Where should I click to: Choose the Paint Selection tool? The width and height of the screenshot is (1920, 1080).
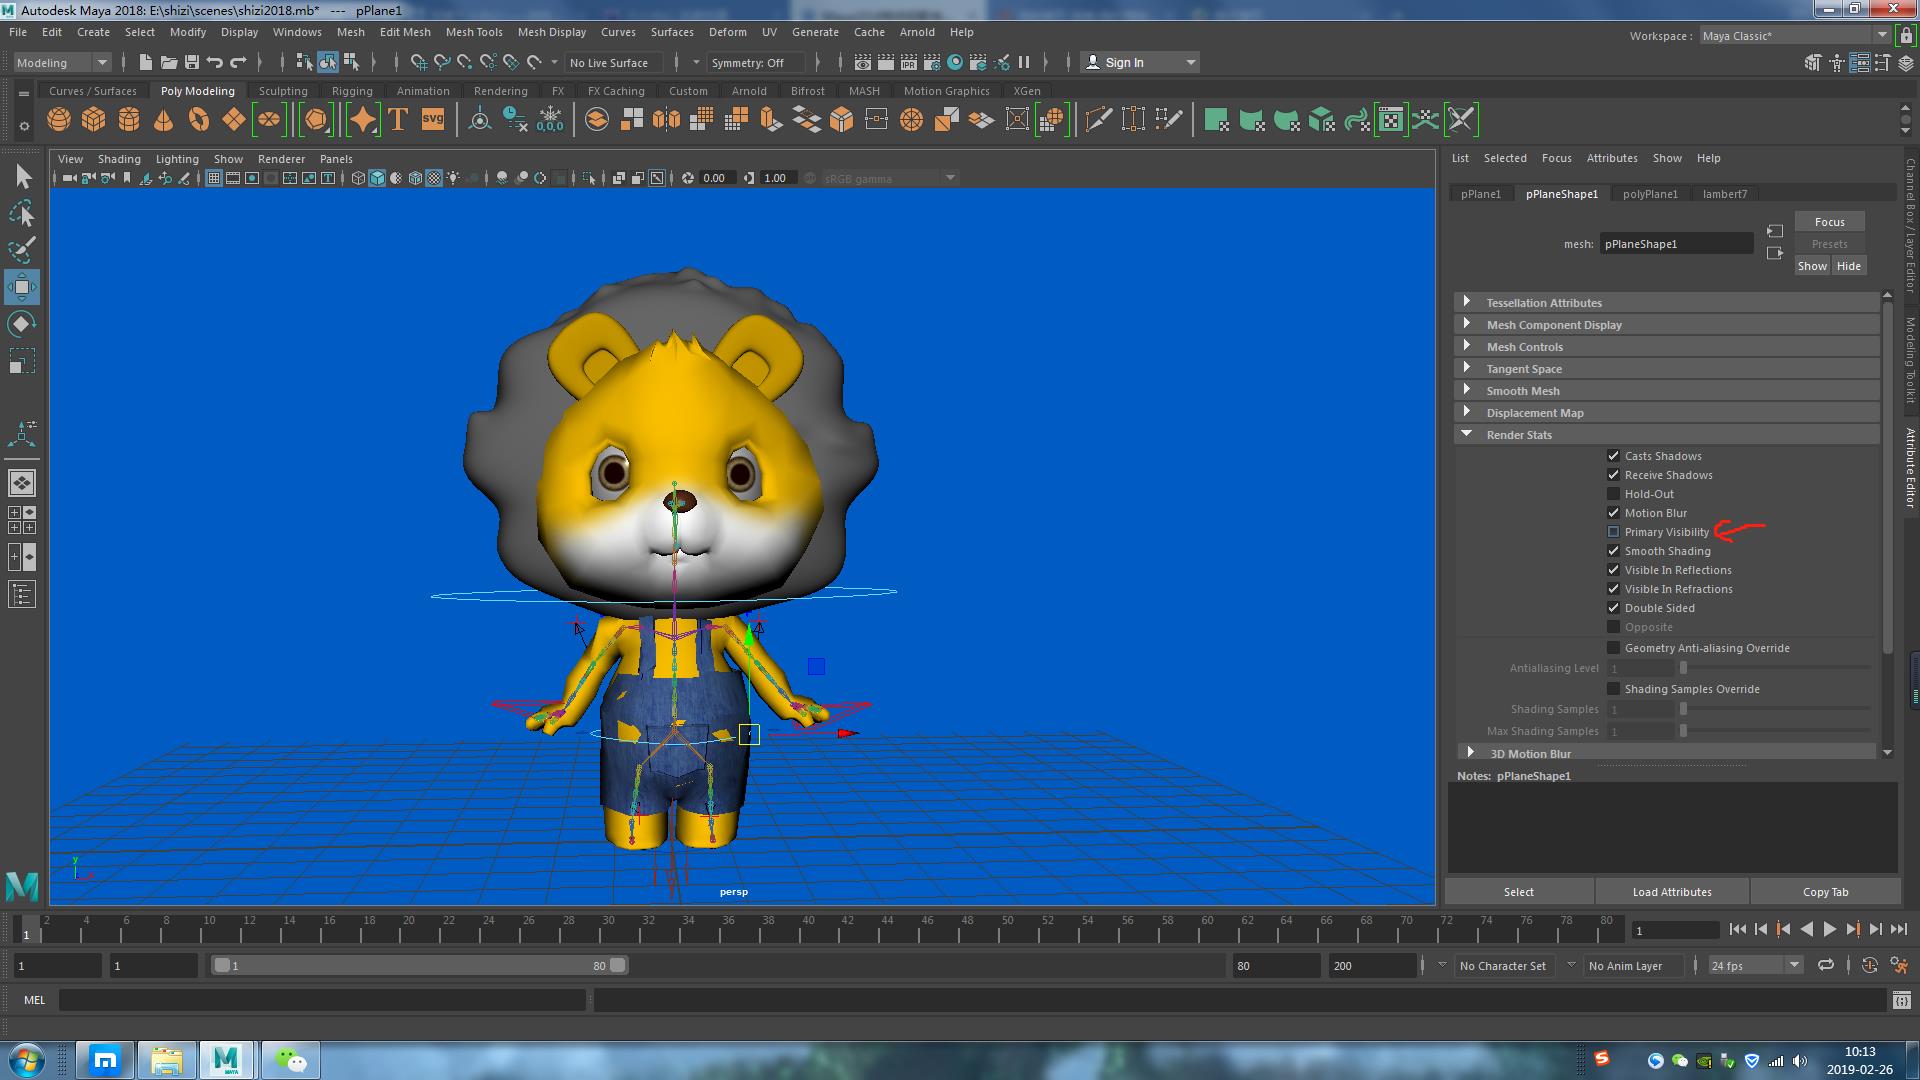coord(22,250)
